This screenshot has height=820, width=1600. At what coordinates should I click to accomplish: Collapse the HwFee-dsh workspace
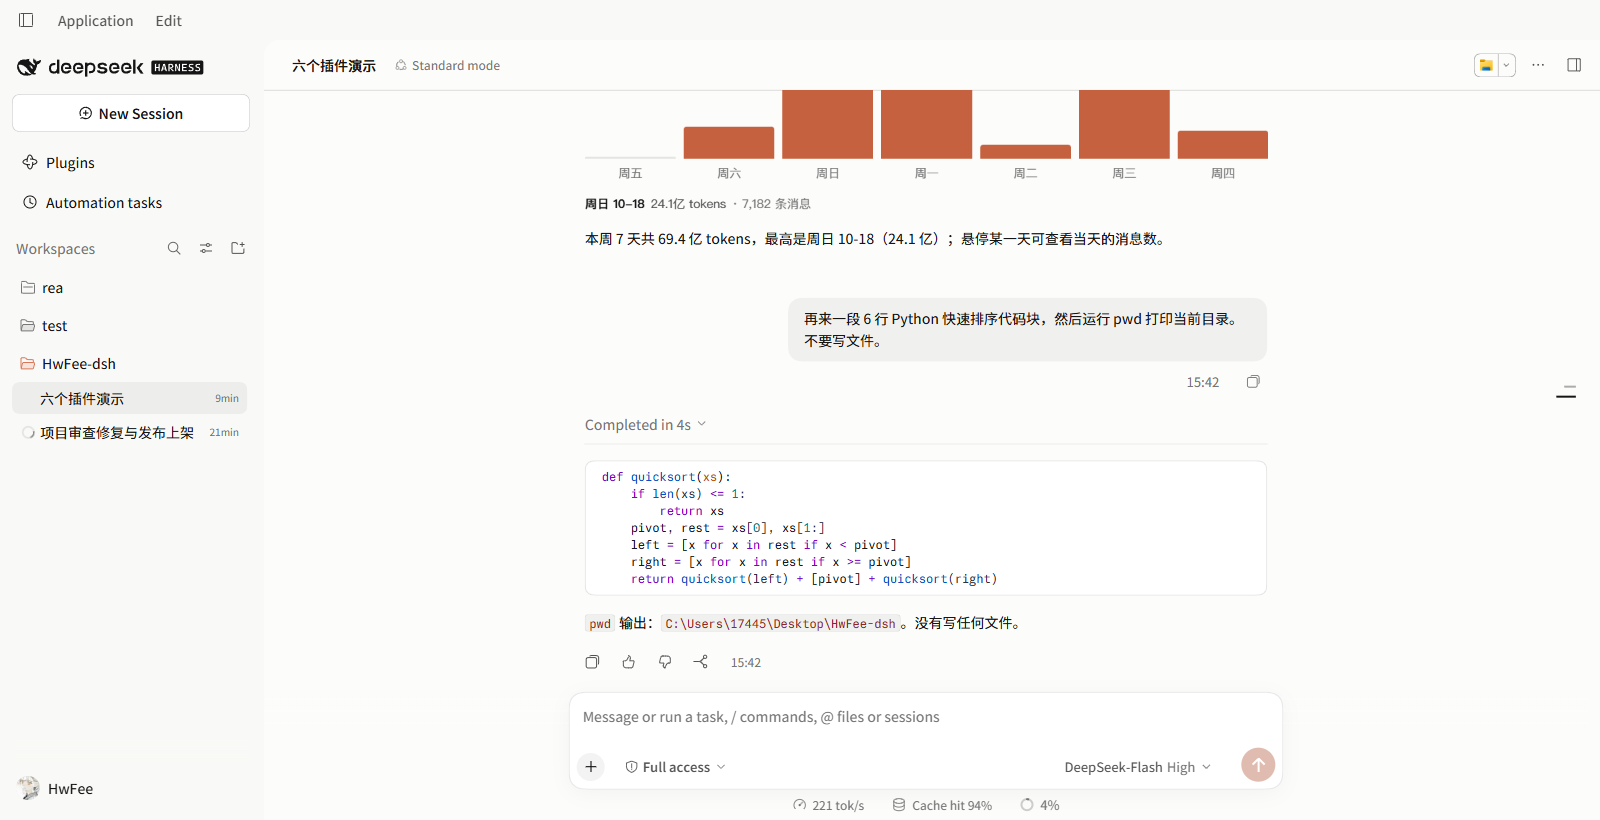point(130,364)
